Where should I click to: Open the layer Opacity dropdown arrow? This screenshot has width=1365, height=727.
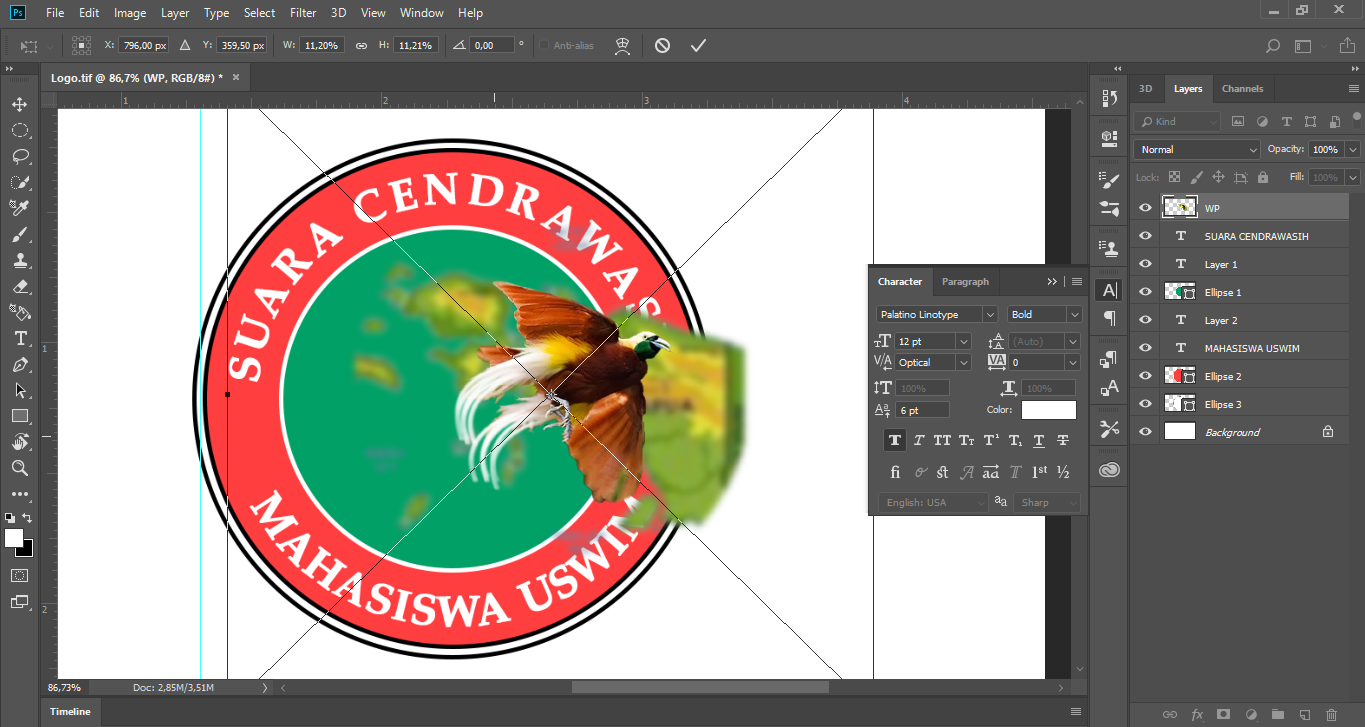pos(1353,149)
